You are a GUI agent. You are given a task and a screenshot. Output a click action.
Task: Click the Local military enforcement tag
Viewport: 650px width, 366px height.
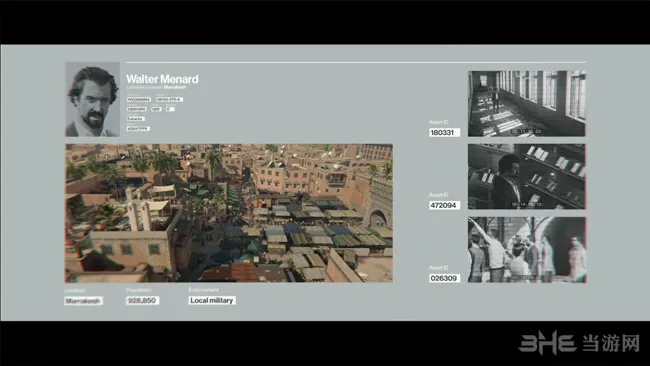[x=212, y=301]
